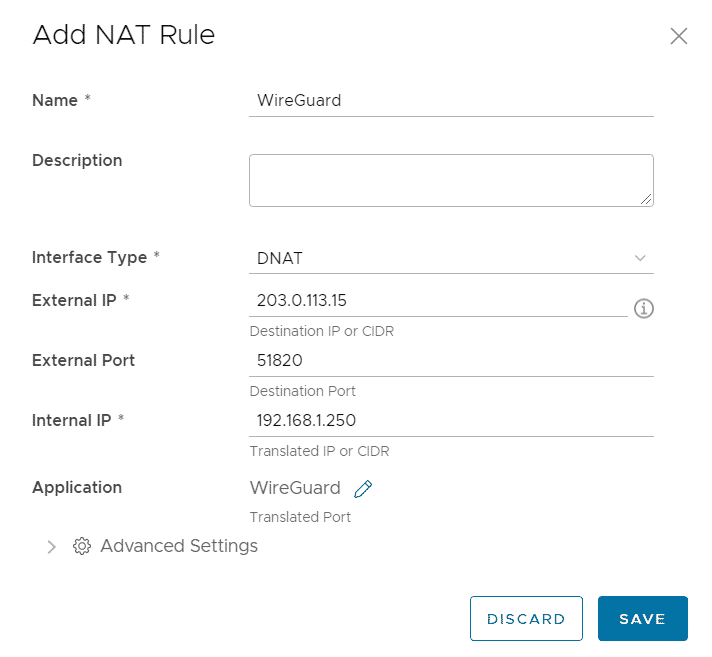Click the External Port field 51820

coord(451,361)
